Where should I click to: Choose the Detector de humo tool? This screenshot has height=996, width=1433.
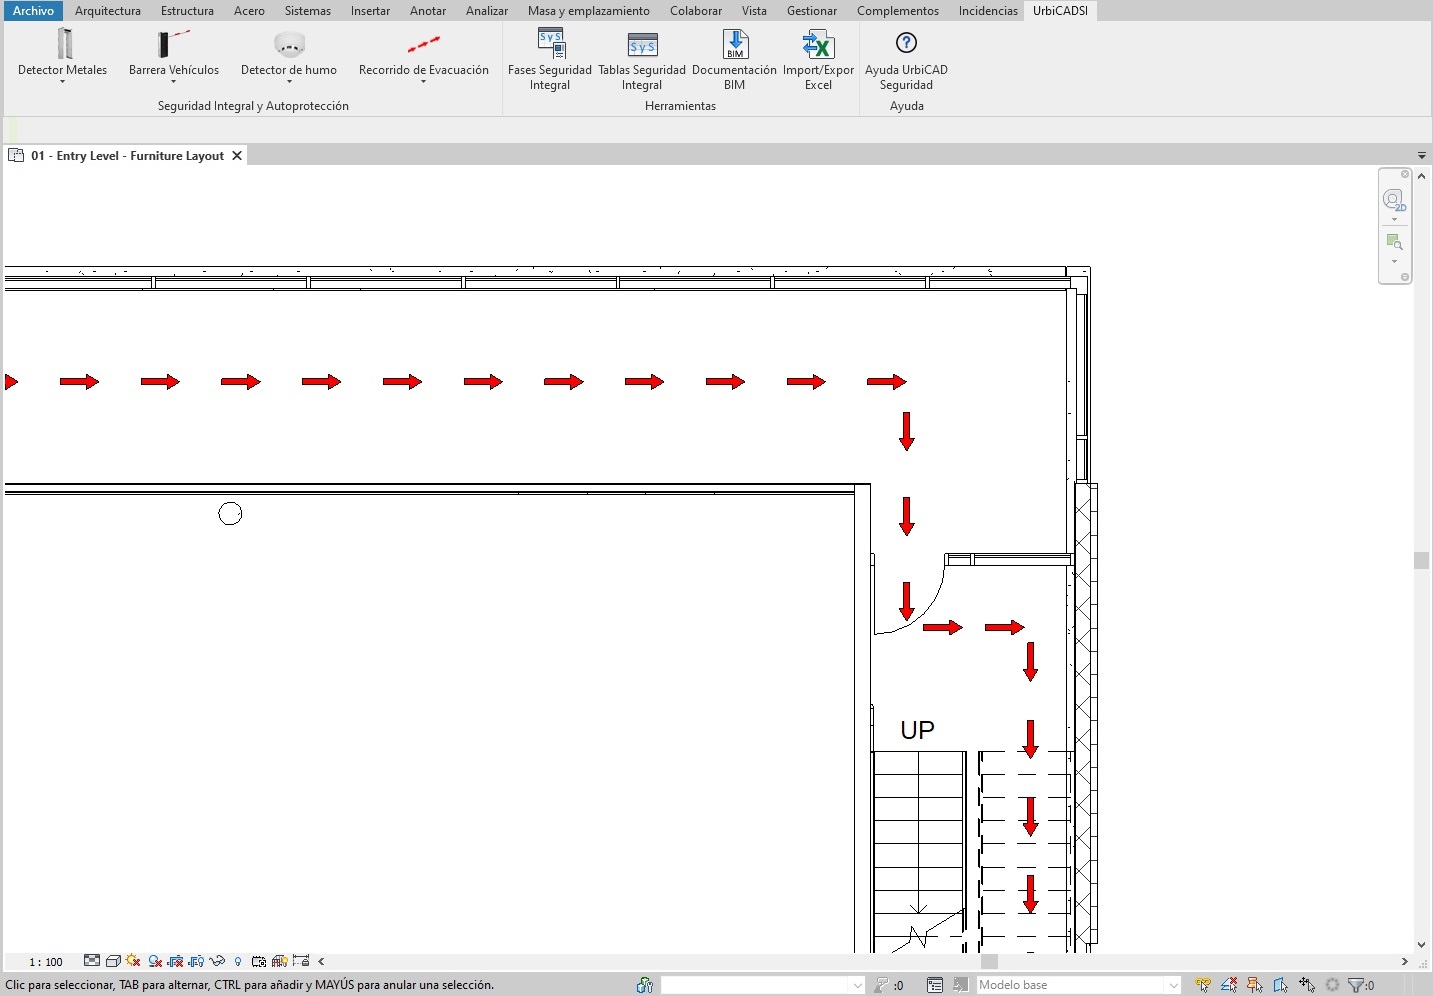[x=288, y=54]
